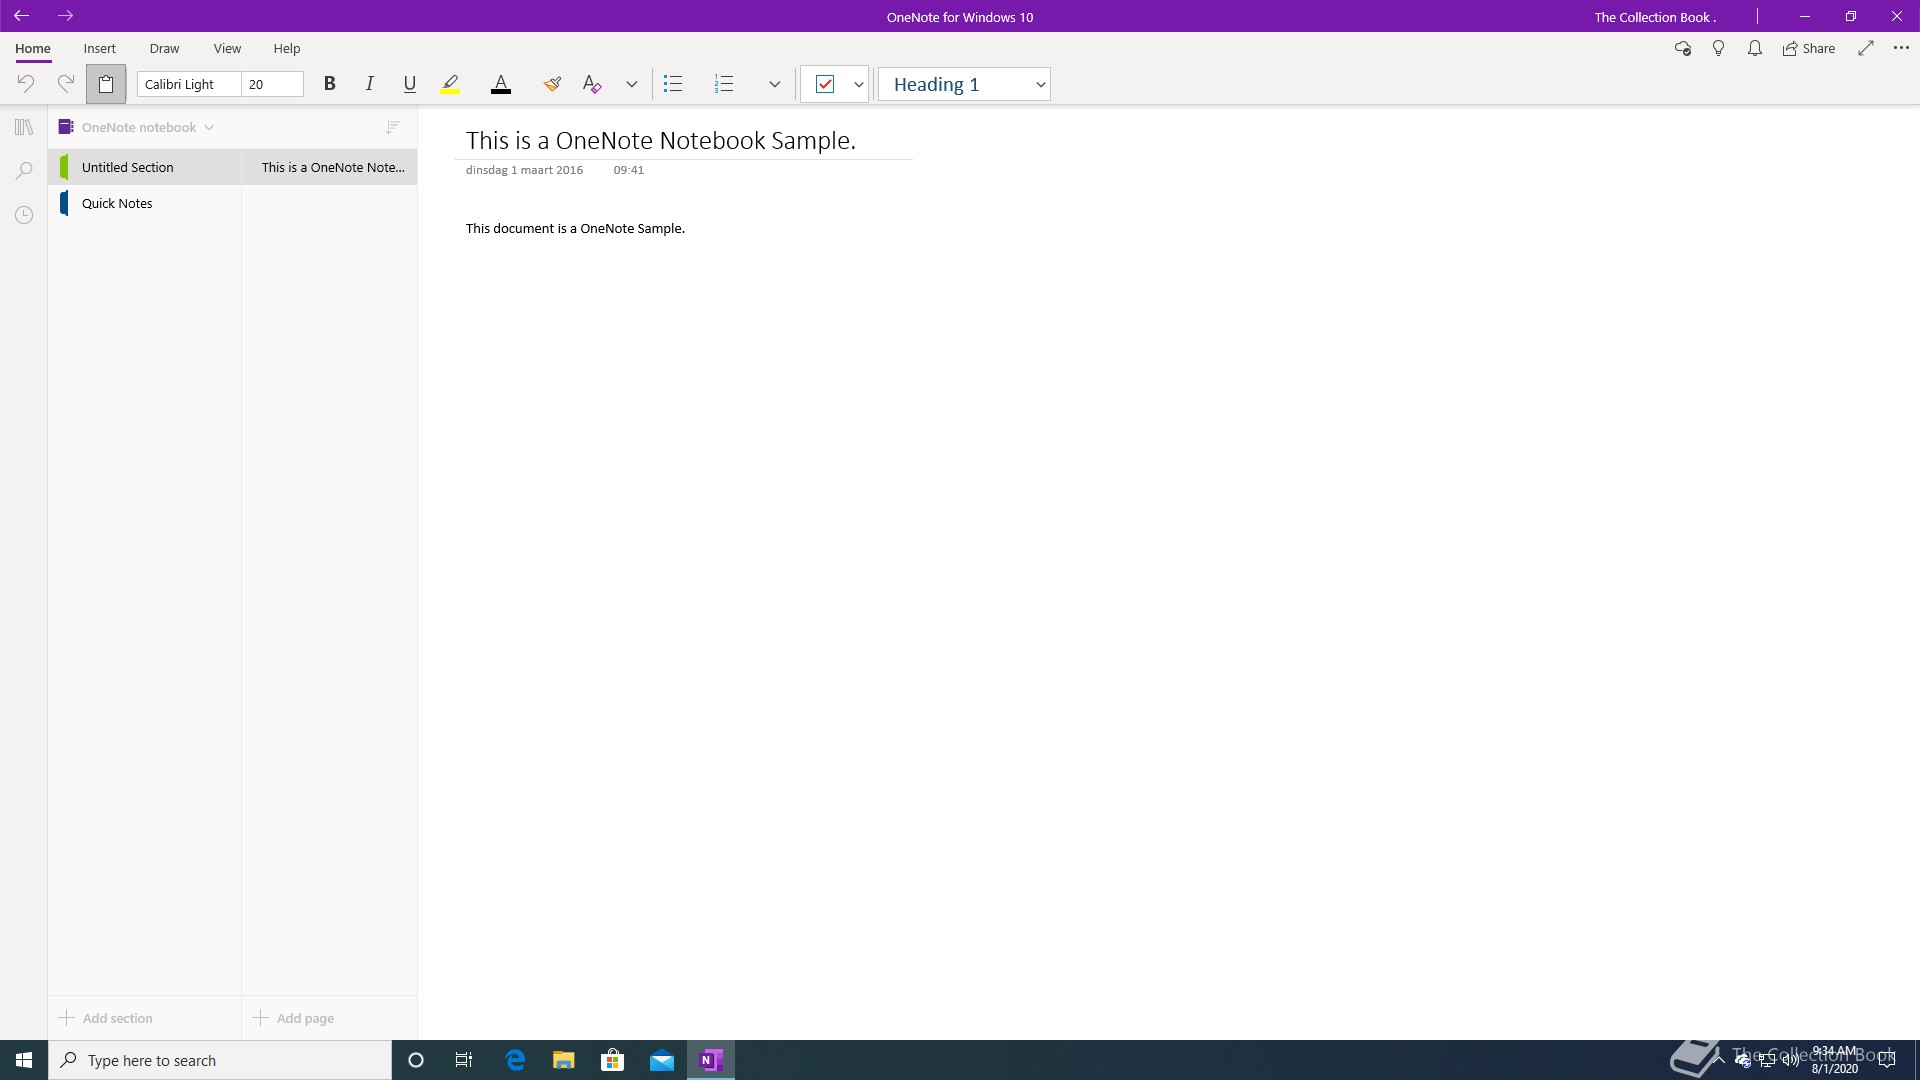
Task: Click the search magnifier in sidebar
Action: coord(24,171)
